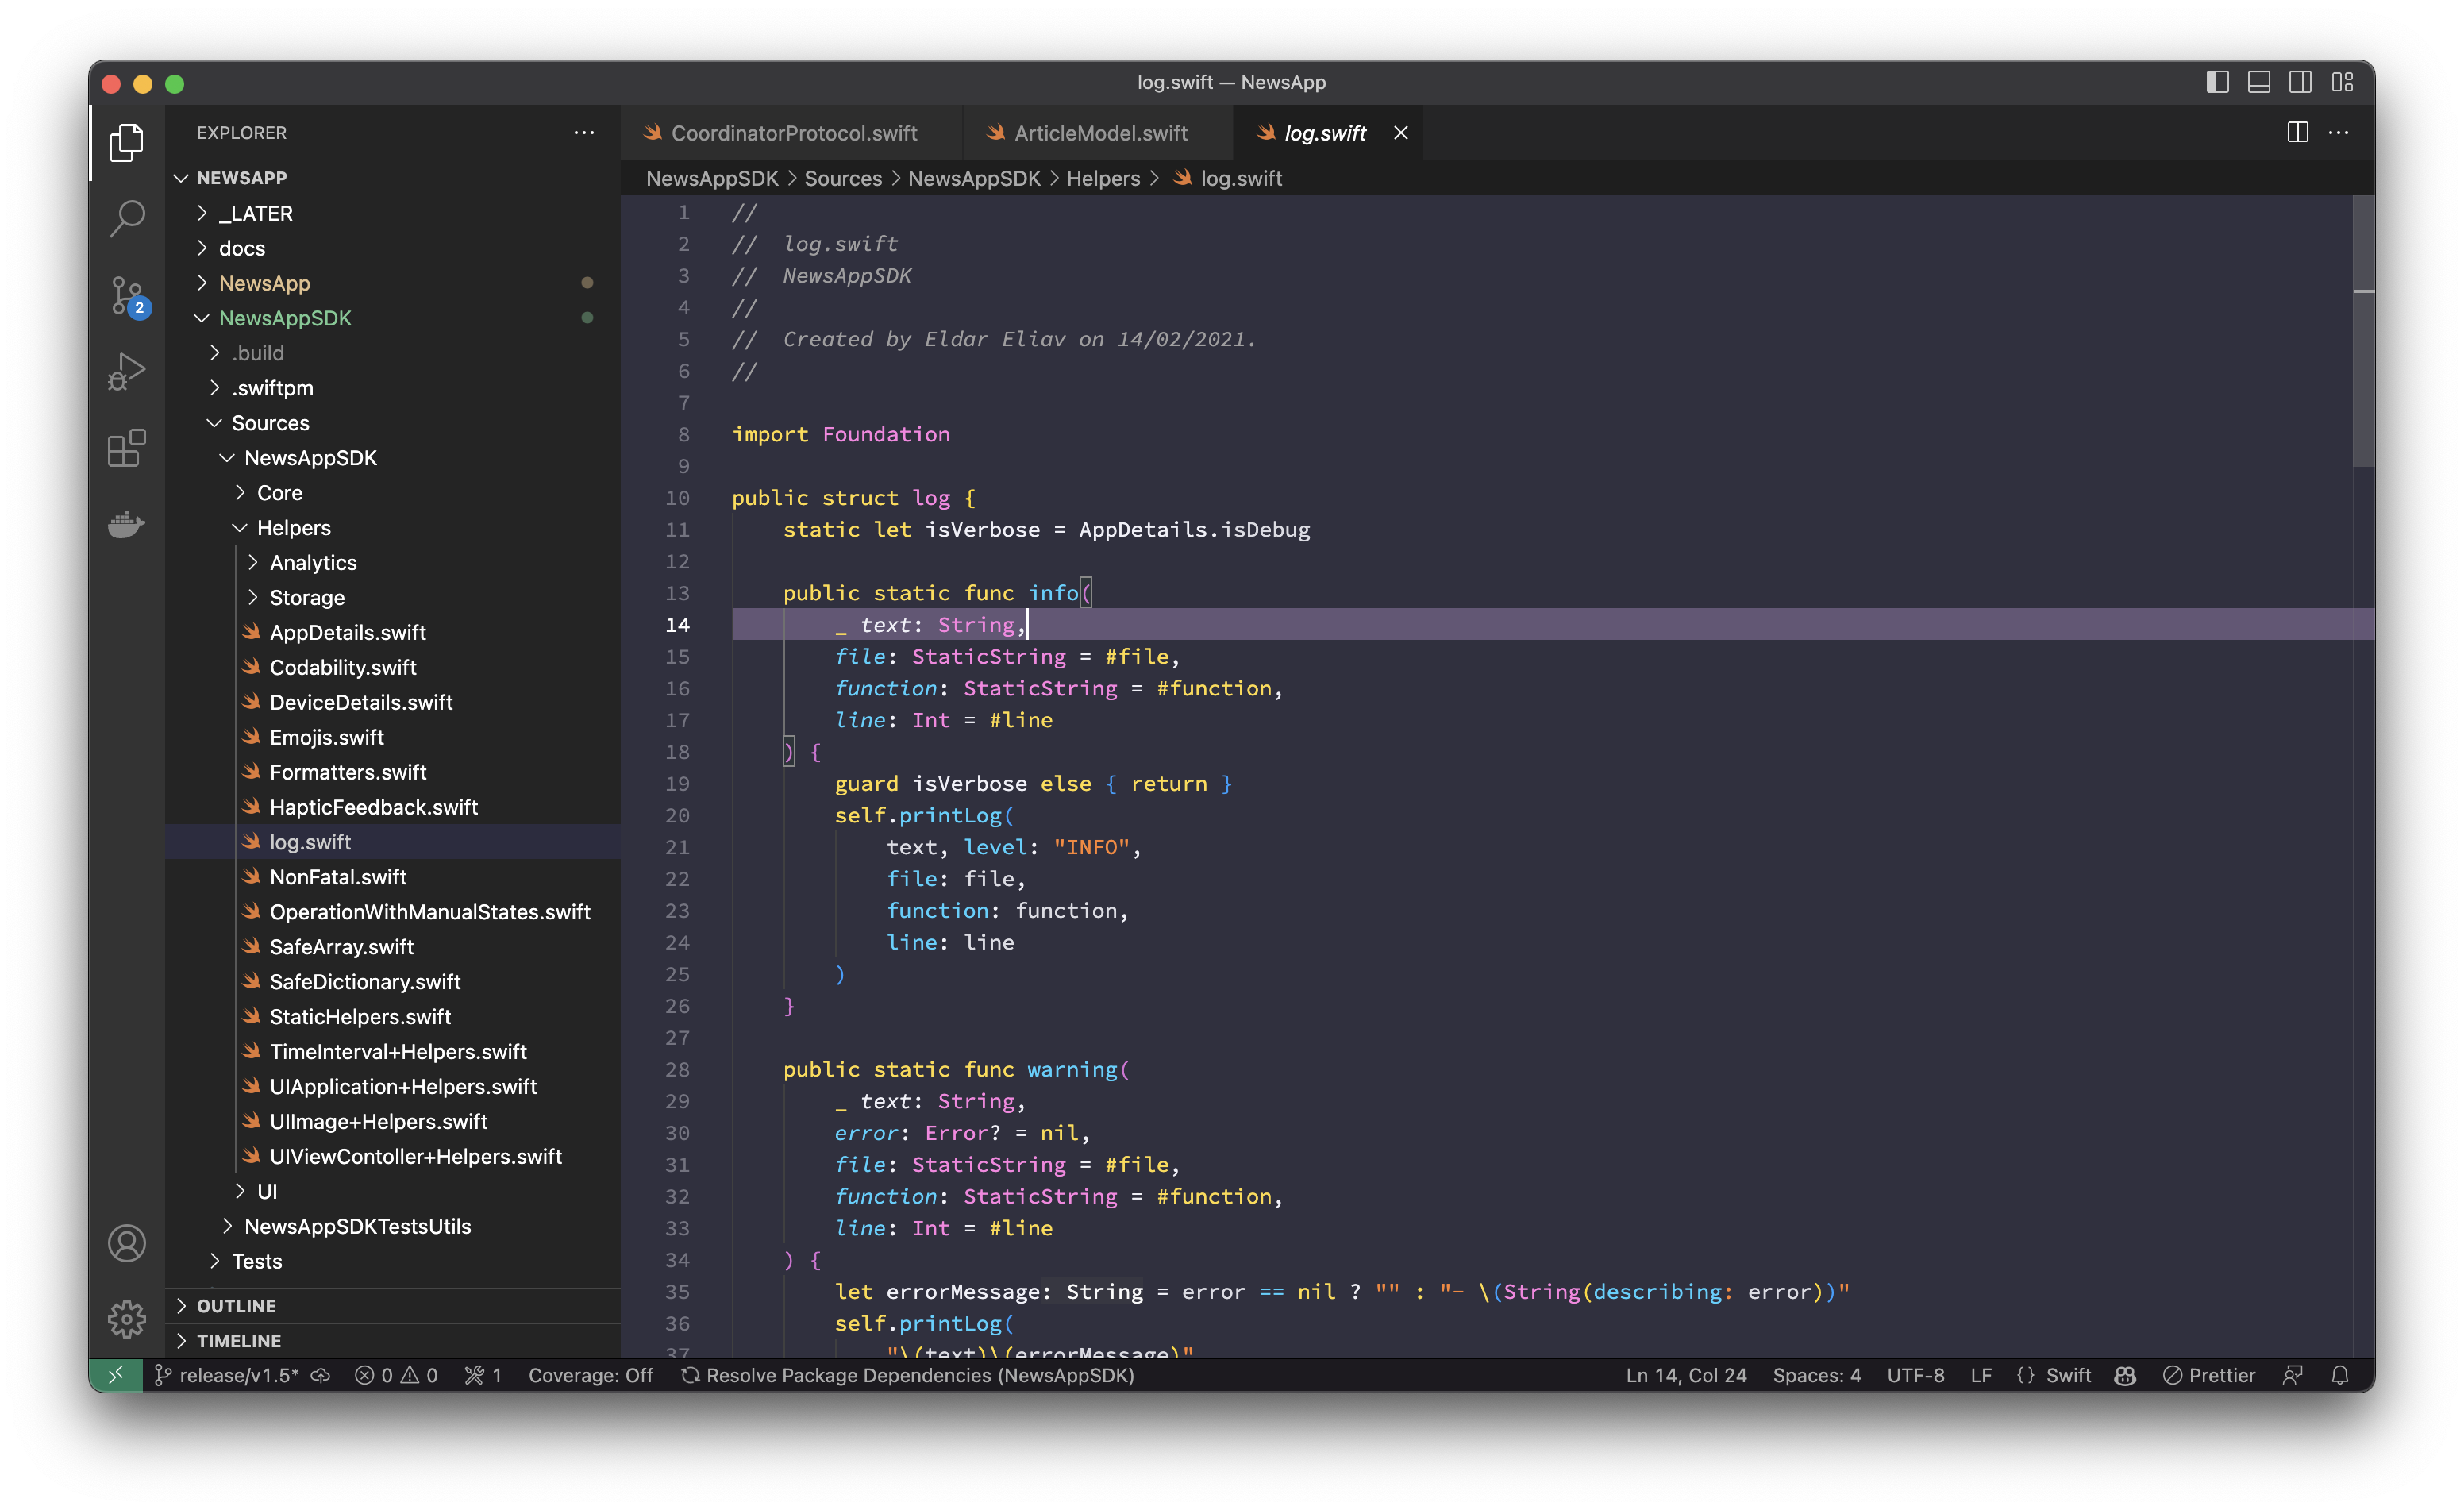Open AppDetails.swift file

pyautogui.click(x=393, y=633)
